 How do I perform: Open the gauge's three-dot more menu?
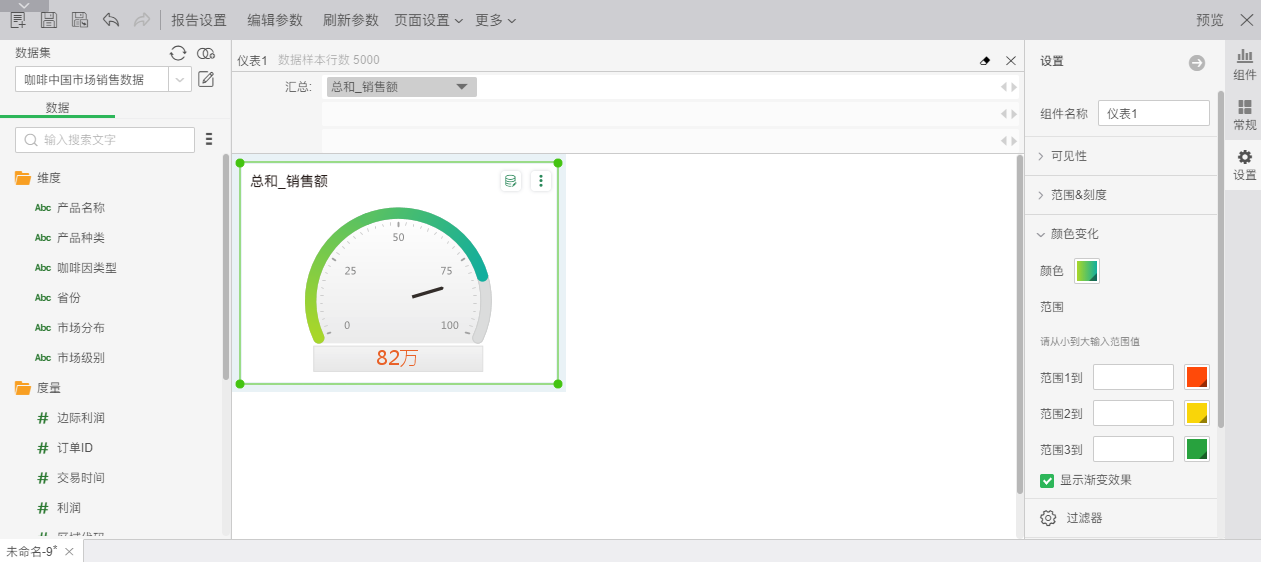point(541,181)
